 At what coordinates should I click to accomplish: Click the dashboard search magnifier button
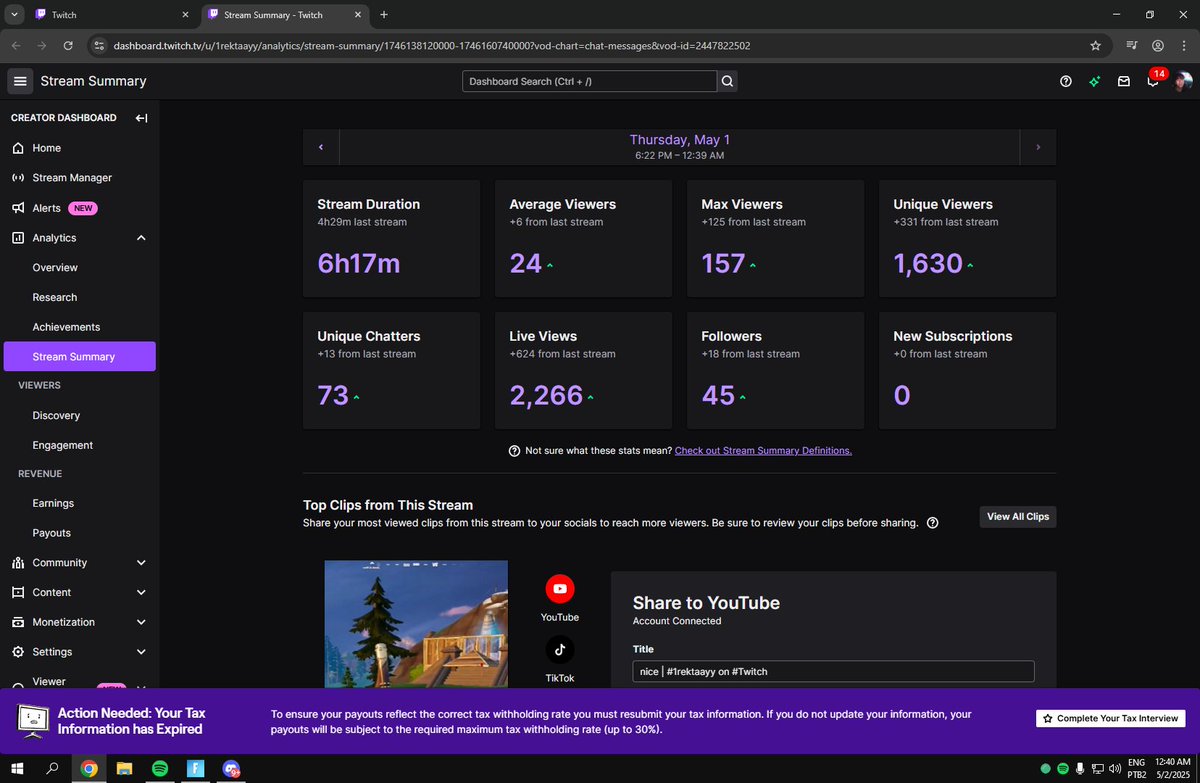coord(727,81)
